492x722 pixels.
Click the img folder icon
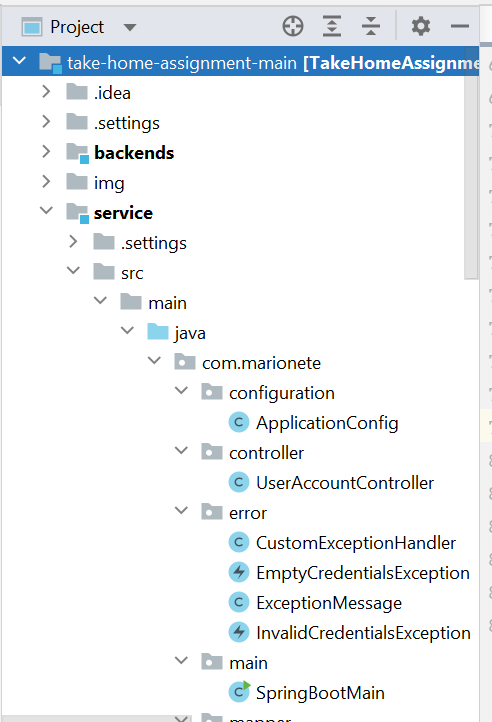(76, 181)
